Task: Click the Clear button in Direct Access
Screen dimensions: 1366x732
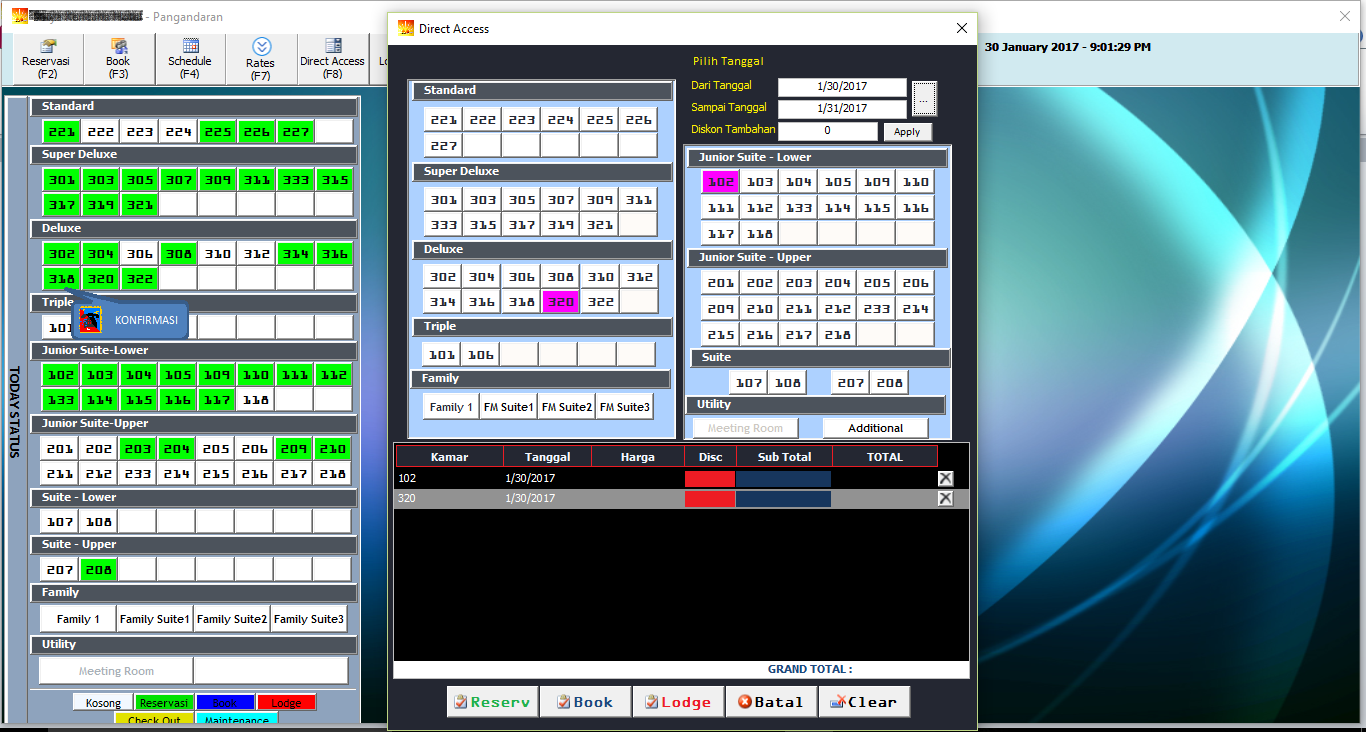Action: 864,702
